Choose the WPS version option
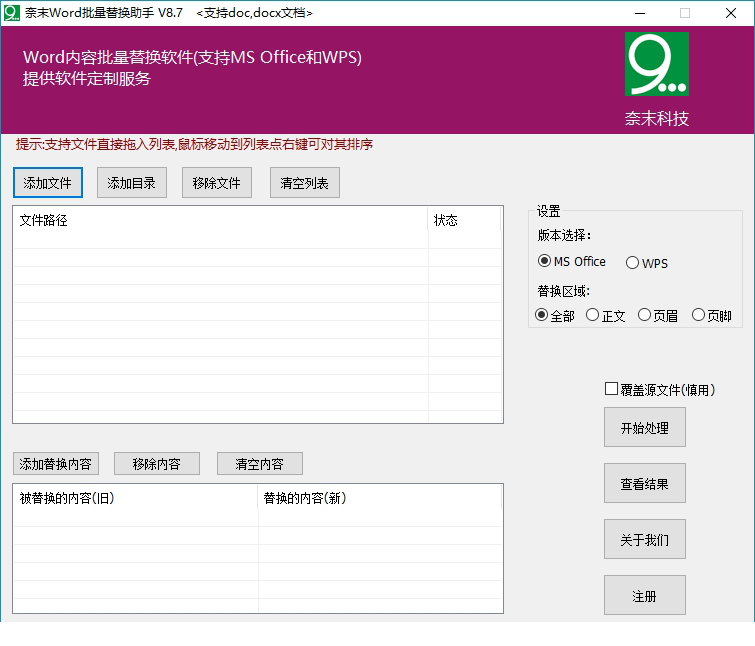 (632, 263)
